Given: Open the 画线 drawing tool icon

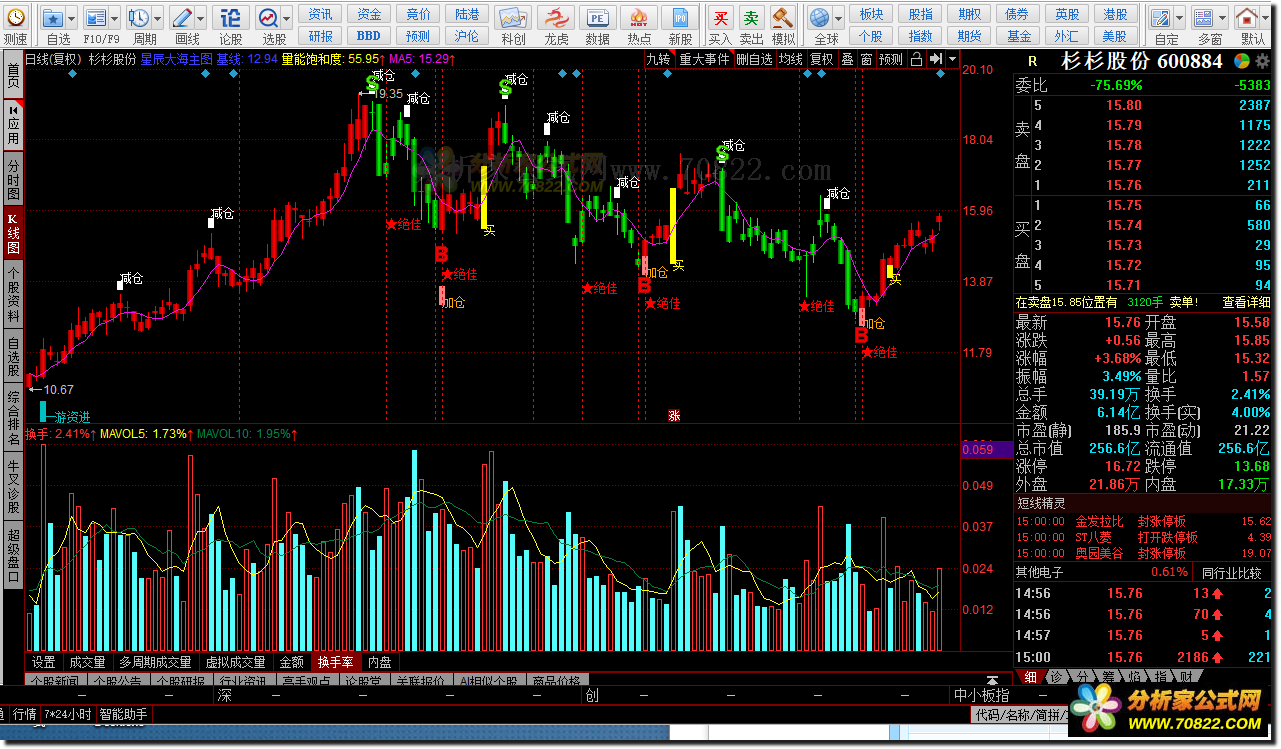Looking at the screenshot, I should [181, 18].
